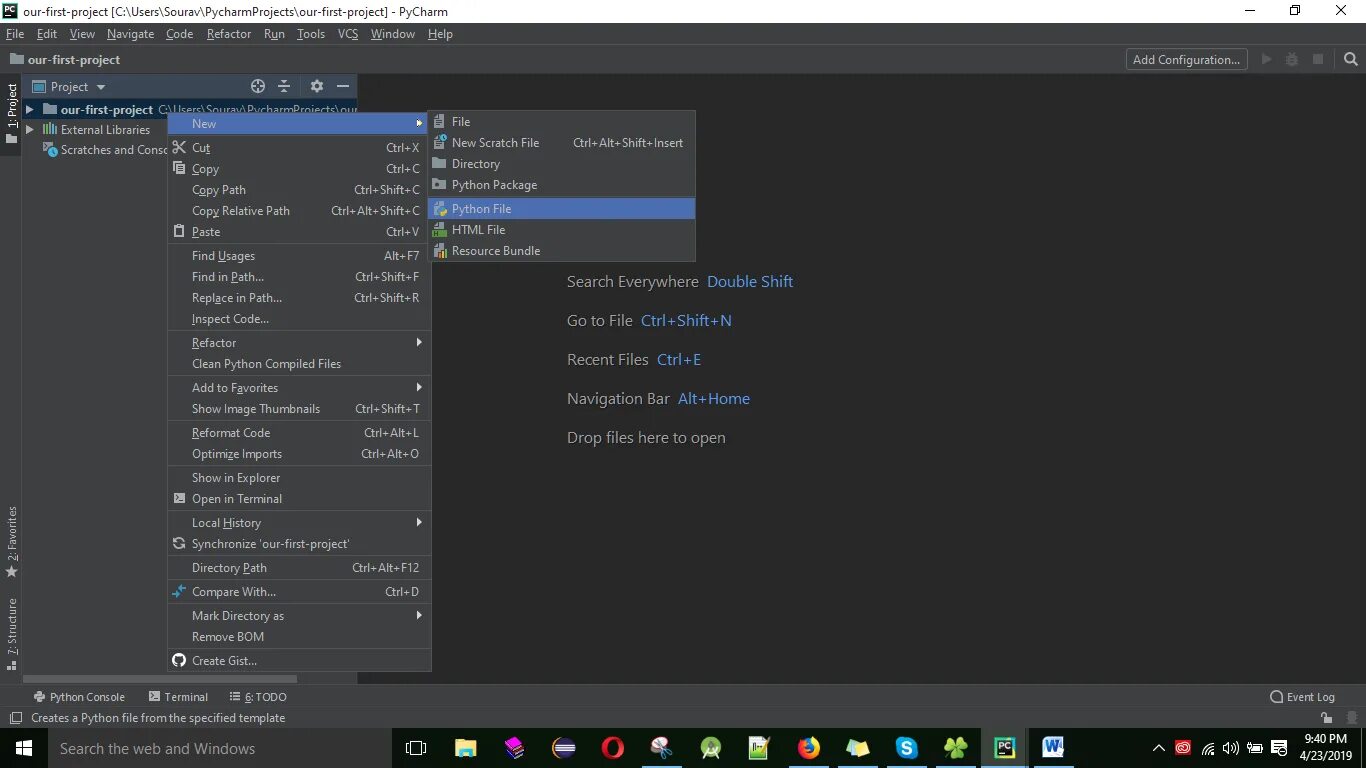Click the GitHub icon beside Create Gist
Screen dimensions: 1366x768
click(179, 660)
